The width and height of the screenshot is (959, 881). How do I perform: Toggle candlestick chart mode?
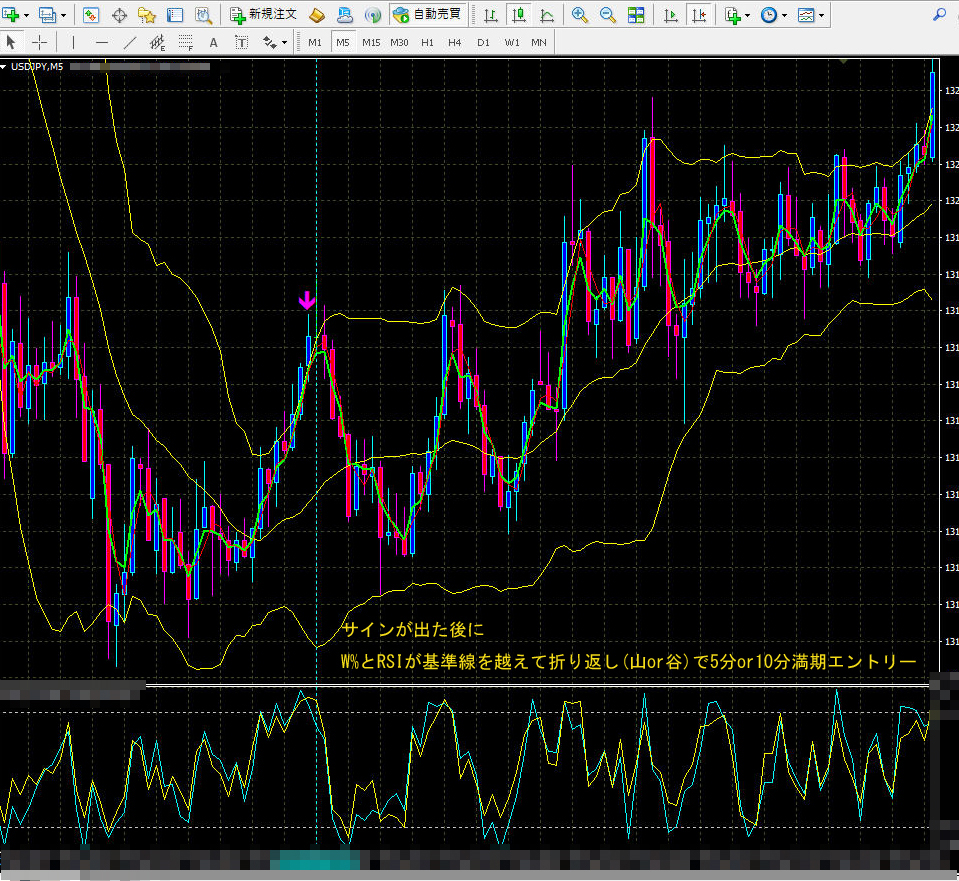point(519,15)
